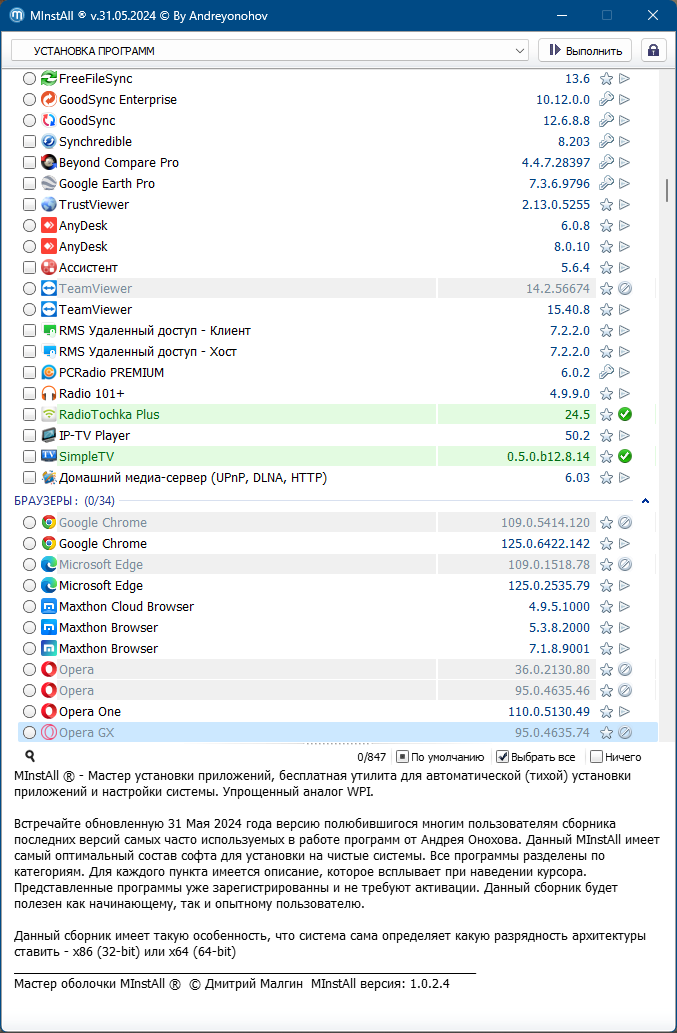Collapse the БРАУЗЕРЫ section chevron
This screenshot has height=1033, width=677.
tap(645, 501)
